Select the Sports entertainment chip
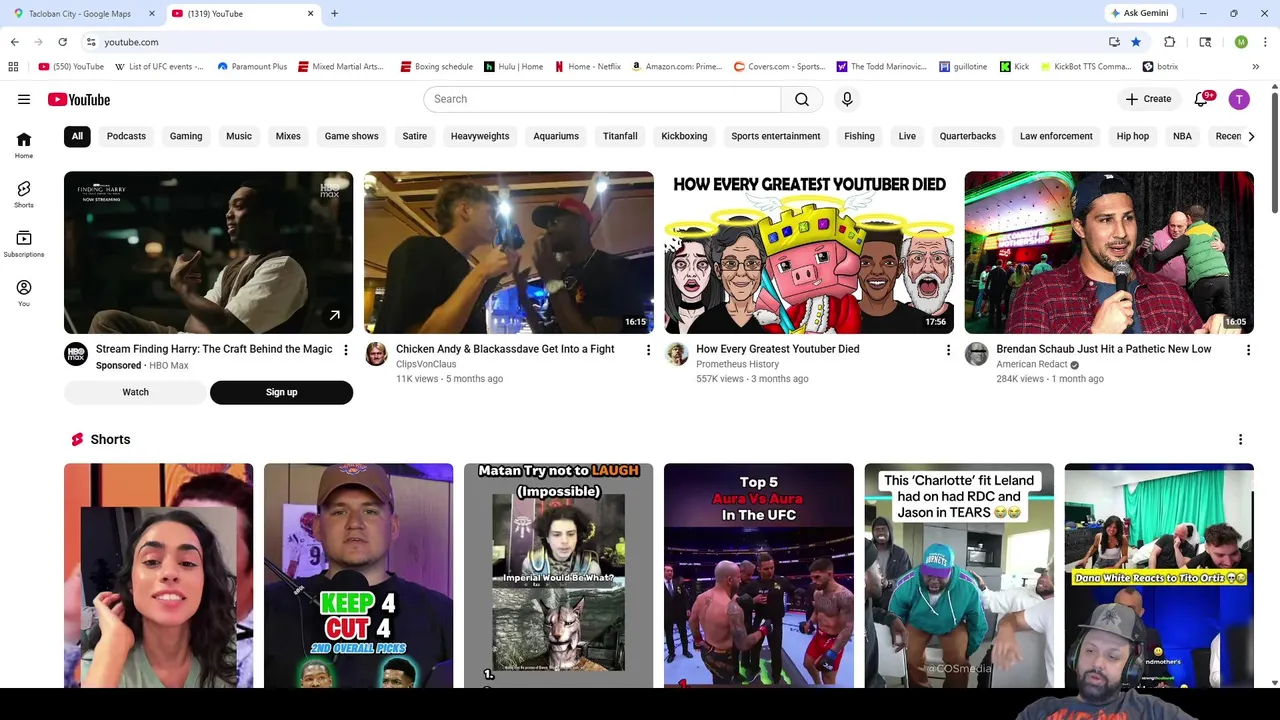The width and height of the screenshot is (1280, 720). [775, 136]
